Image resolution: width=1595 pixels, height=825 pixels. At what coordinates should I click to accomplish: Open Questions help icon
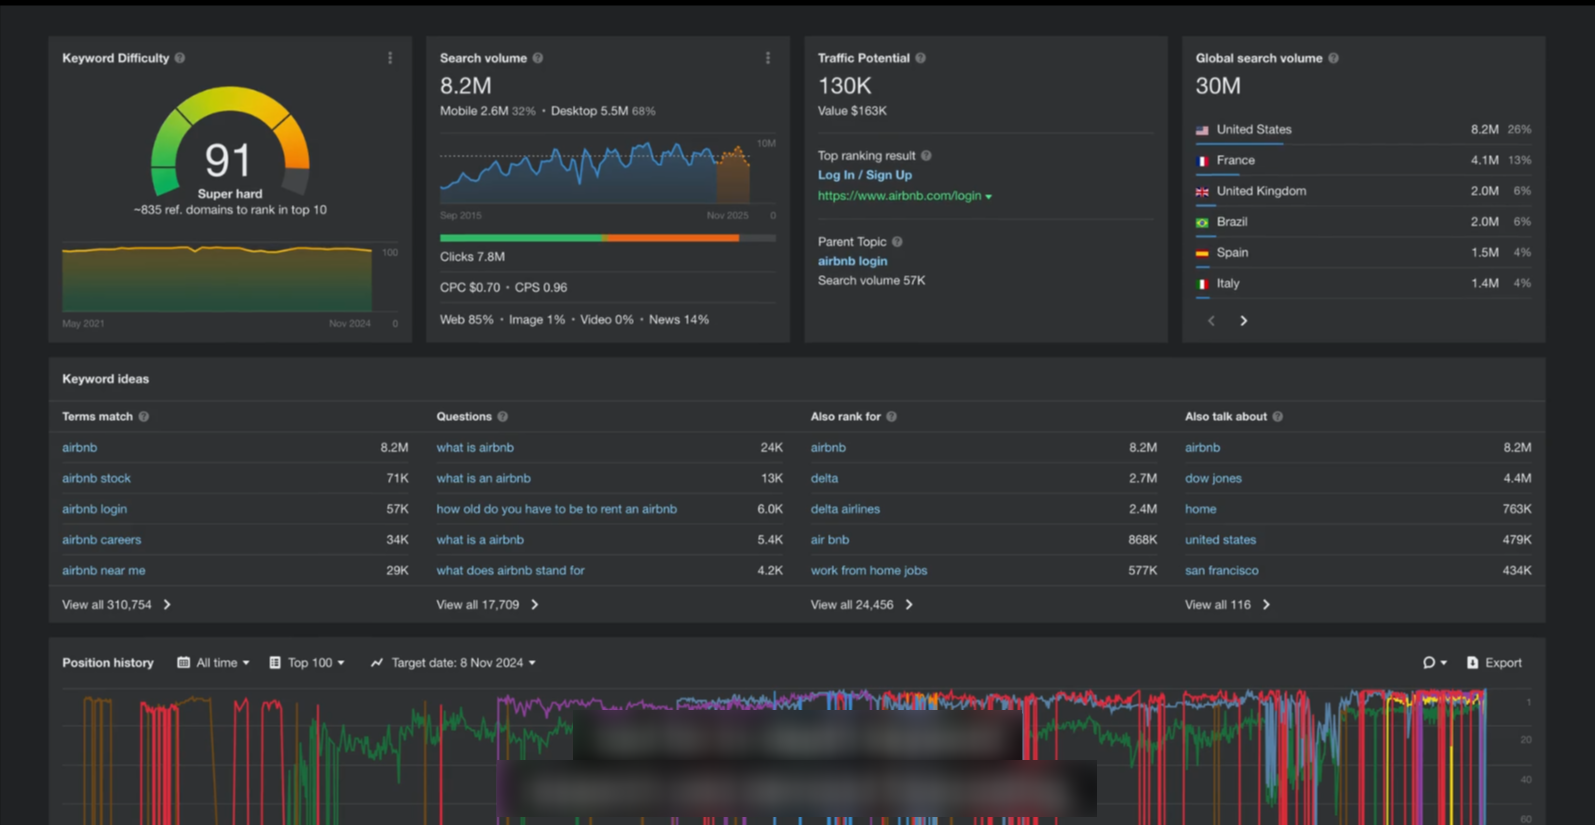(x=503, y=417)
